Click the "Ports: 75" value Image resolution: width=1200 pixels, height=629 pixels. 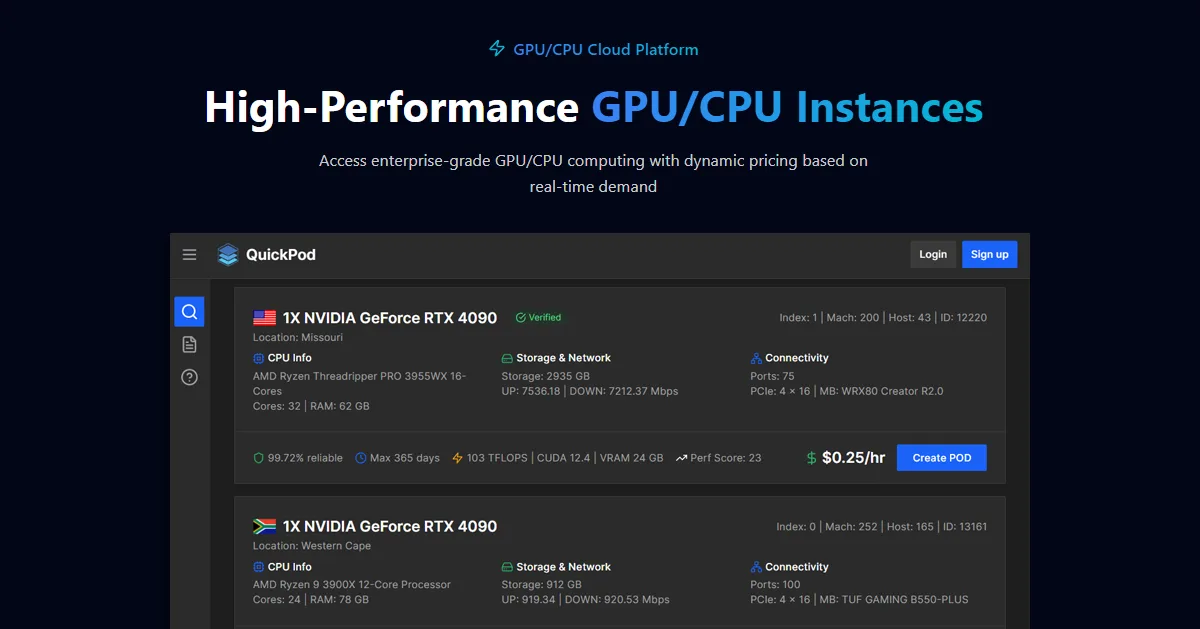click(773, 376)
